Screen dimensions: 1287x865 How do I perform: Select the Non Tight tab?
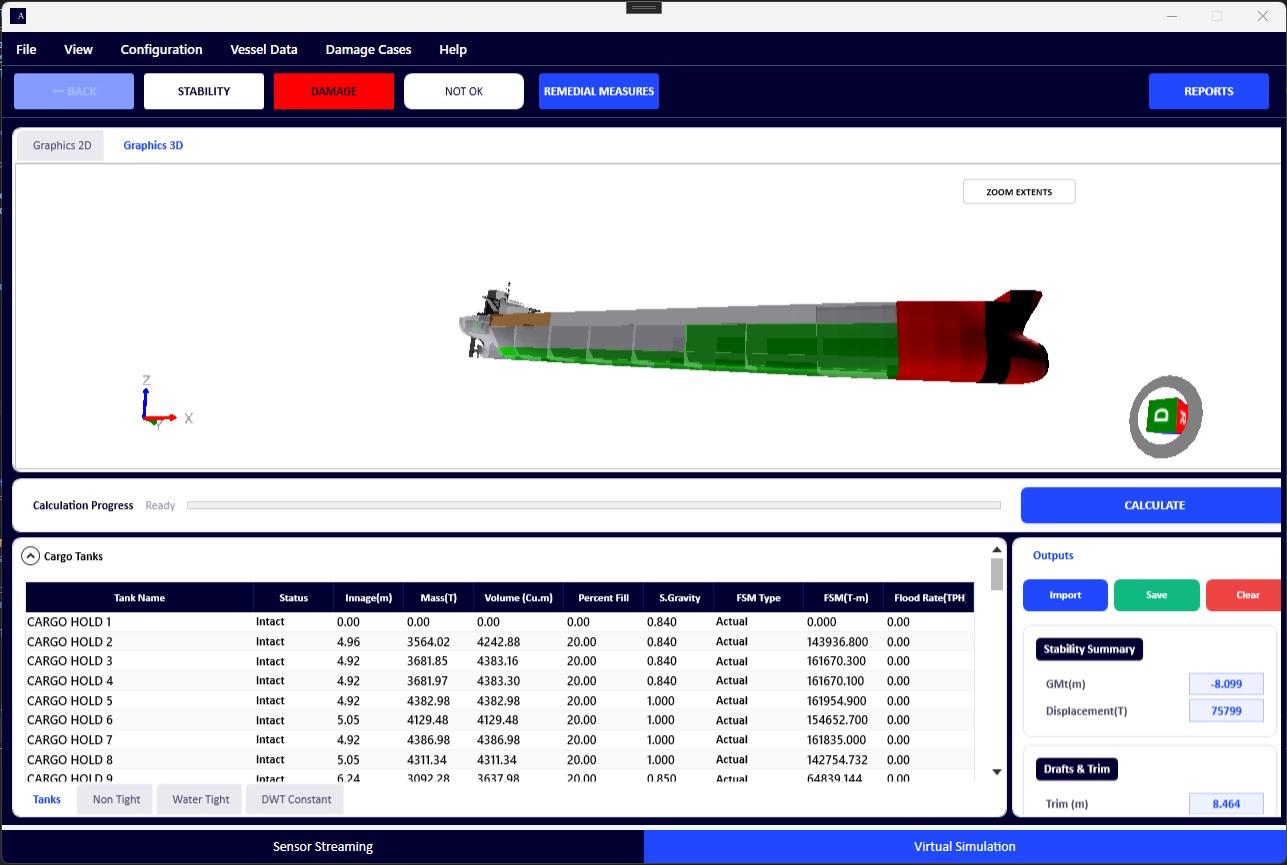[116, 799]
